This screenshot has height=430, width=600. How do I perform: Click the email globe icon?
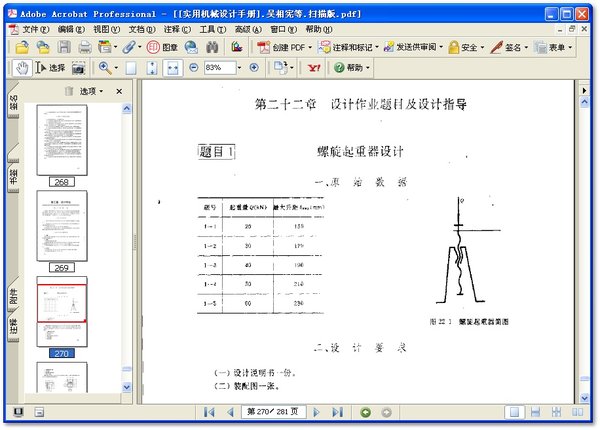(191, 47)
